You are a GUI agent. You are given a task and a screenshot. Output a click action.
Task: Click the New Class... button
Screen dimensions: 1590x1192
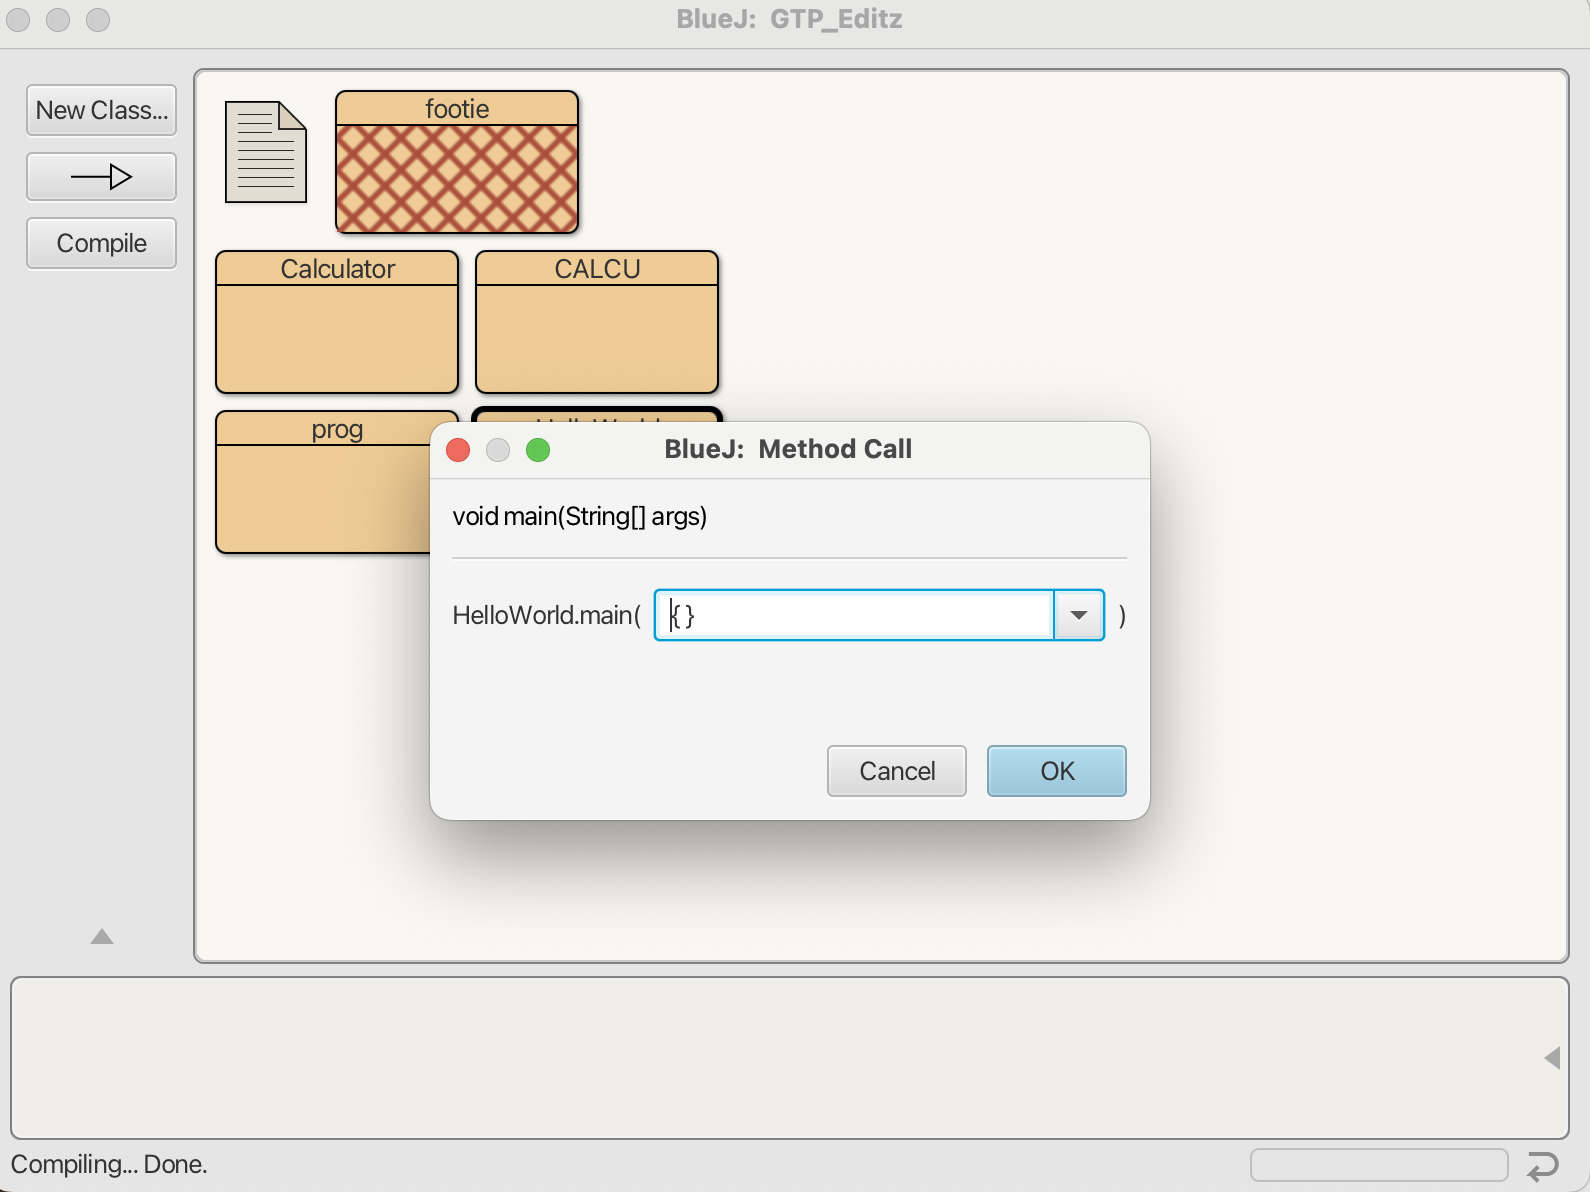(101, 110)
